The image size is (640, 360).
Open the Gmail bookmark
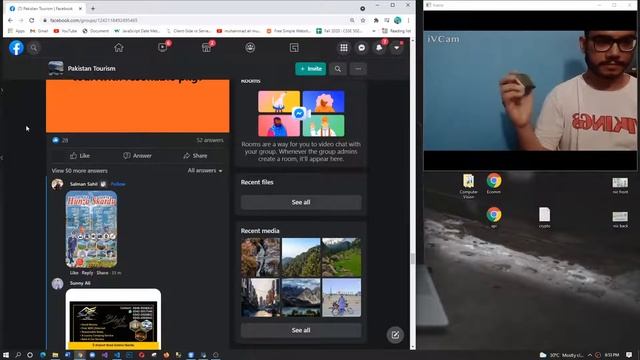39,31
